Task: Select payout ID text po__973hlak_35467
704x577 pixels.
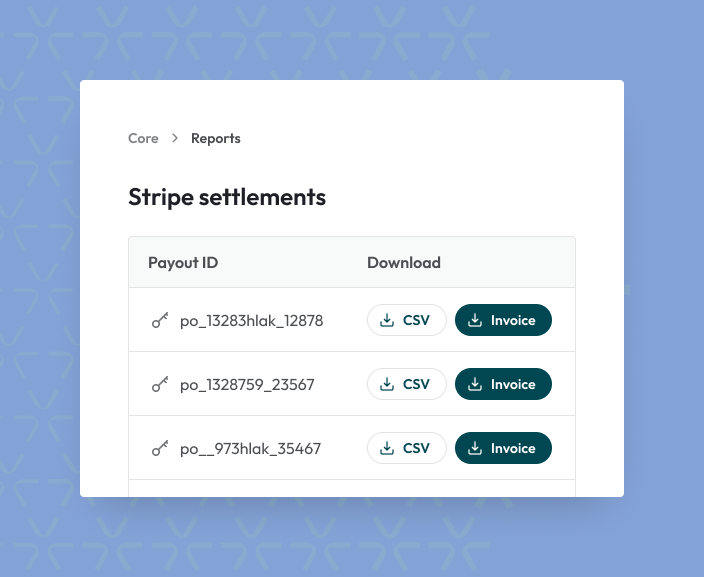Action: click(250, 449)
